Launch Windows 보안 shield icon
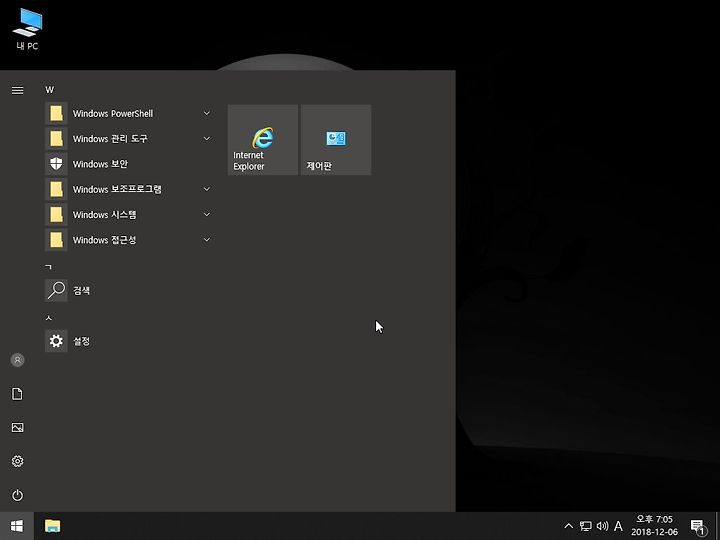 click(x=56, y=164)
